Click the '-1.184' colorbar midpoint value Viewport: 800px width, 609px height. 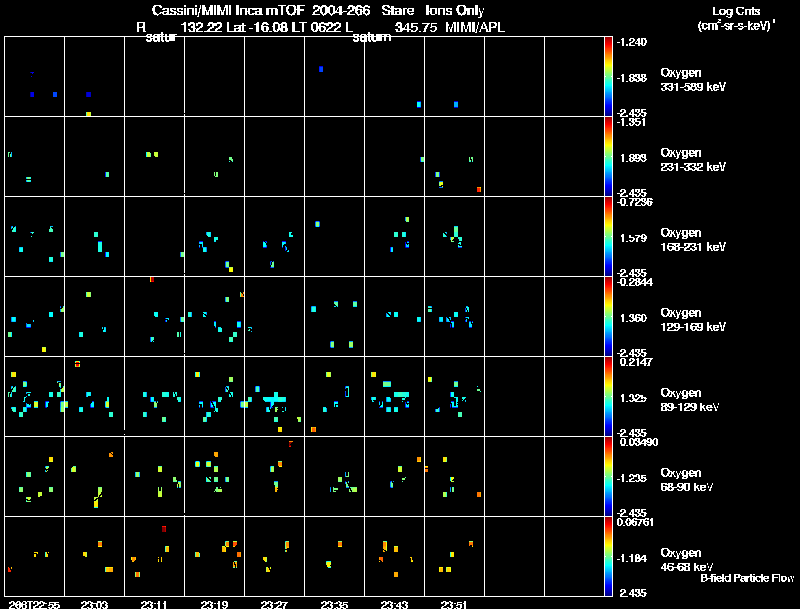coord(632,558)
